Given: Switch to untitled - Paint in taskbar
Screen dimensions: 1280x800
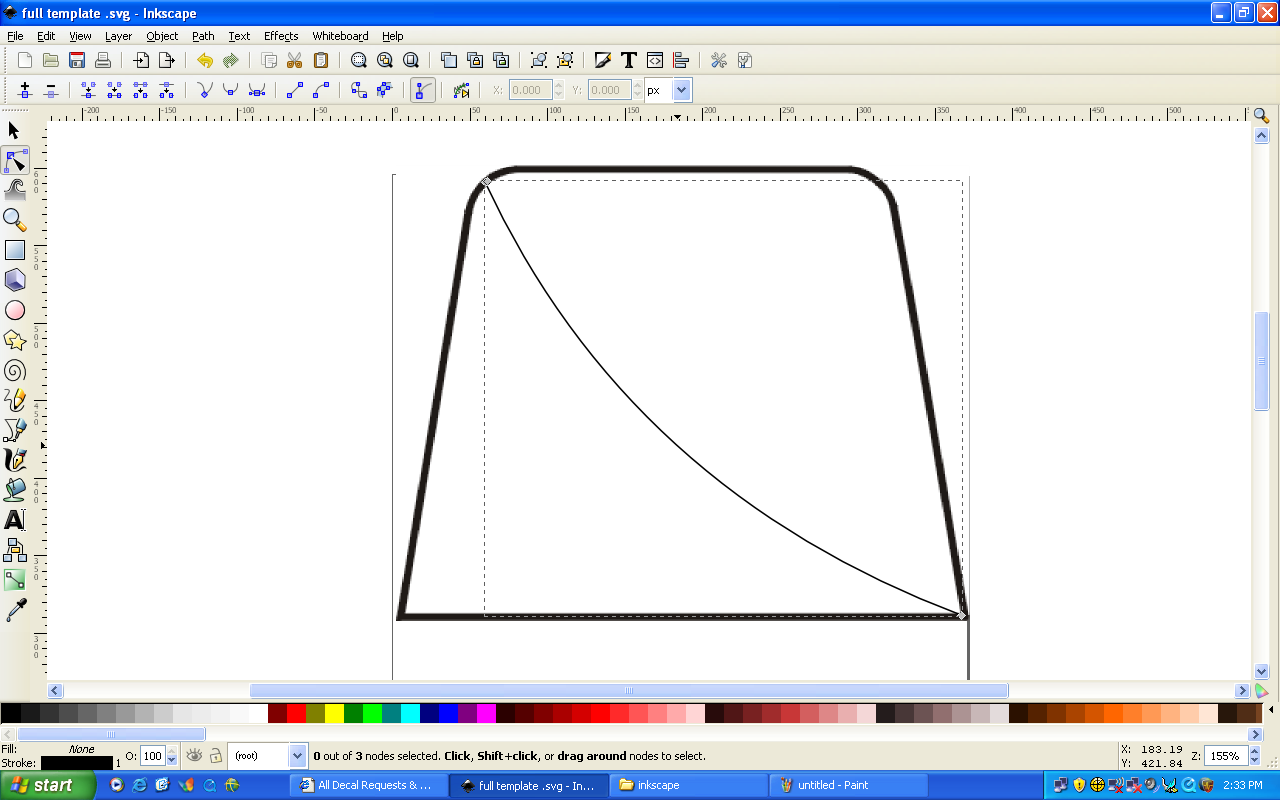Looking at the screenshot, I should 849,785.
